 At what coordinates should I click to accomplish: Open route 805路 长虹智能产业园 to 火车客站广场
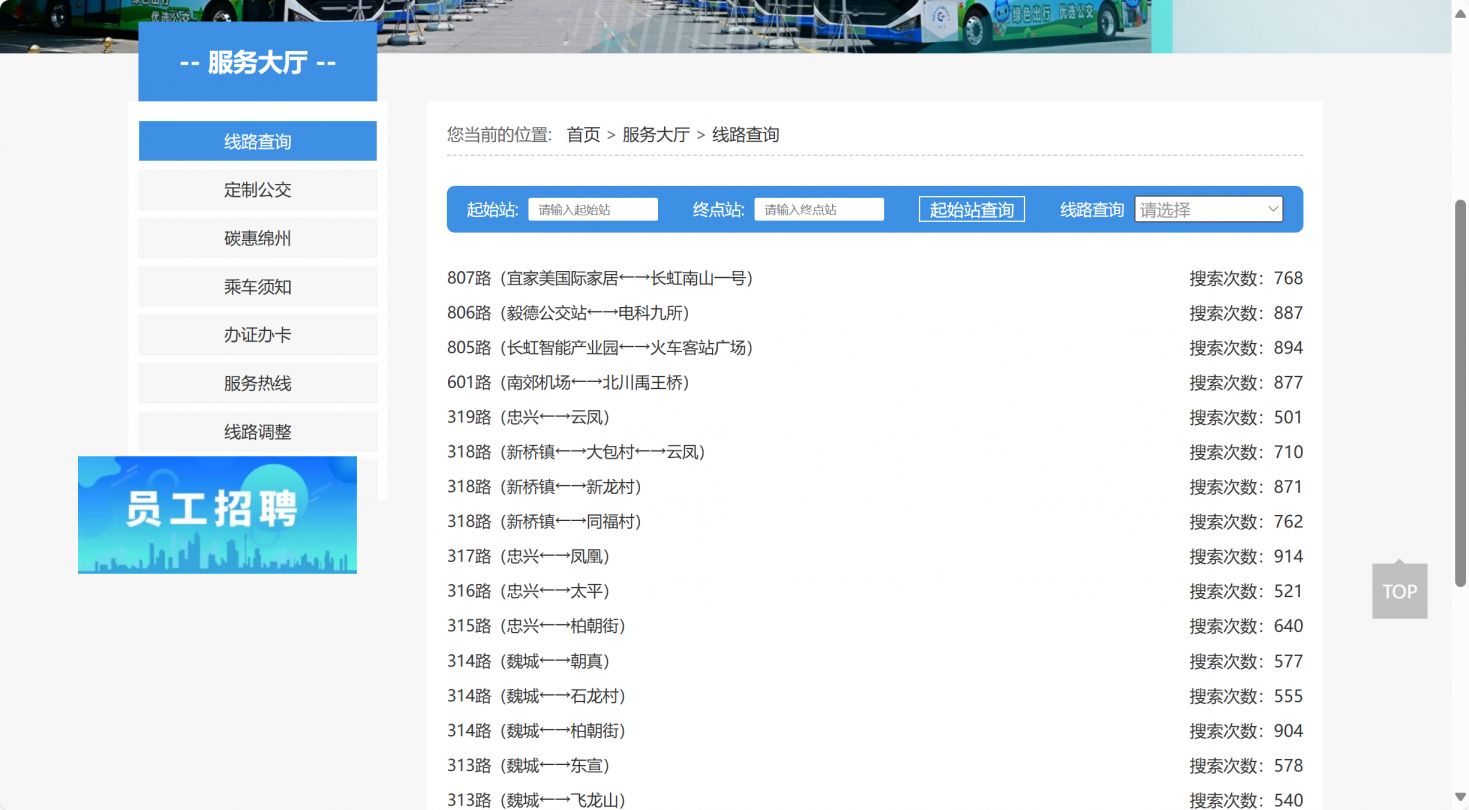600,348
